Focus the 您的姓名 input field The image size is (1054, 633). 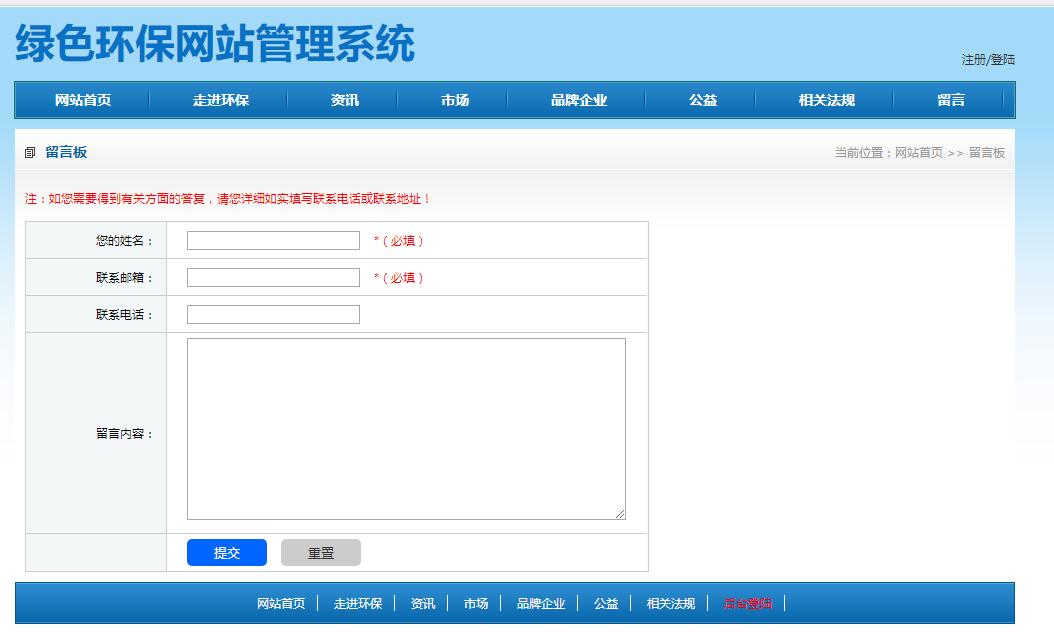[x=274, y=241]
